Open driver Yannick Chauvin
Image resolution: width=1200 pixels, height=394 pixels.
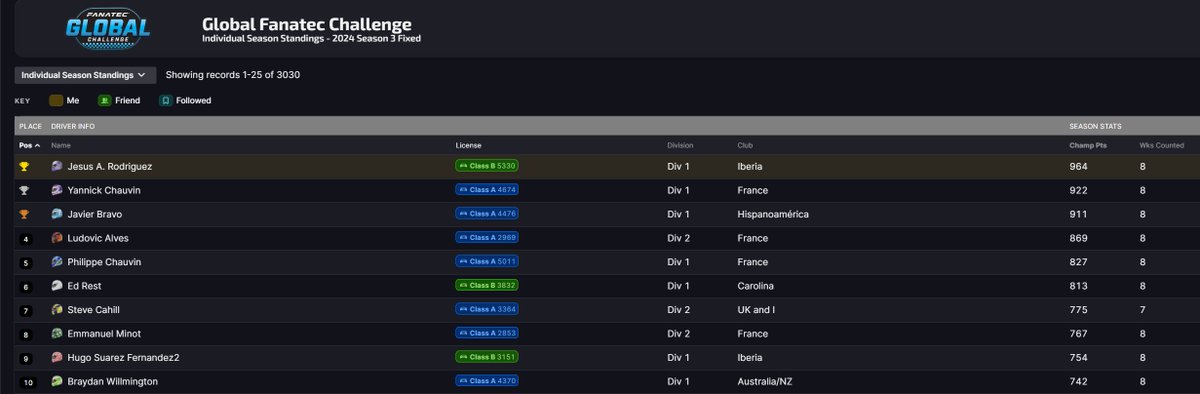[104, 190]
